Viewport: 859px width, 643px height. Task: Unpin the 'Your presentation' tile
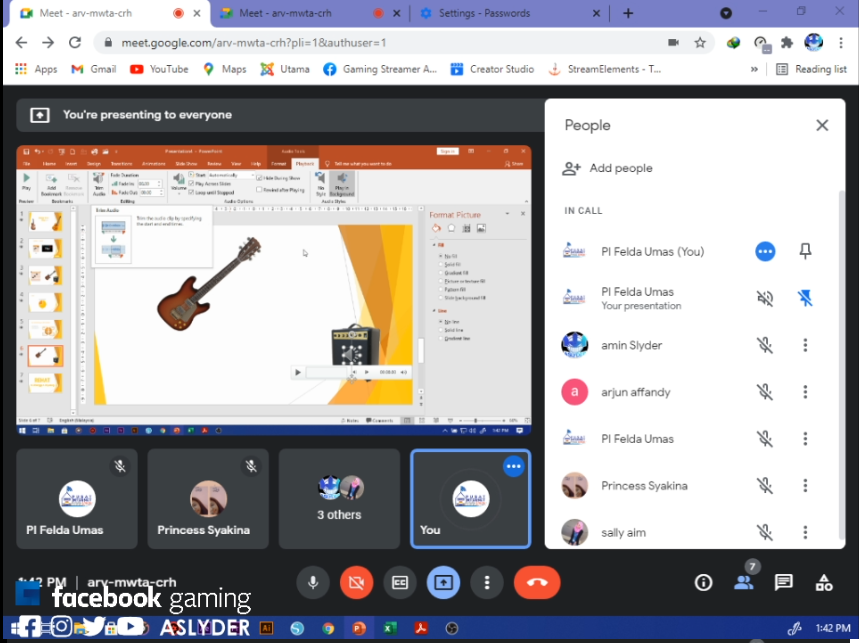pos(805,298)
